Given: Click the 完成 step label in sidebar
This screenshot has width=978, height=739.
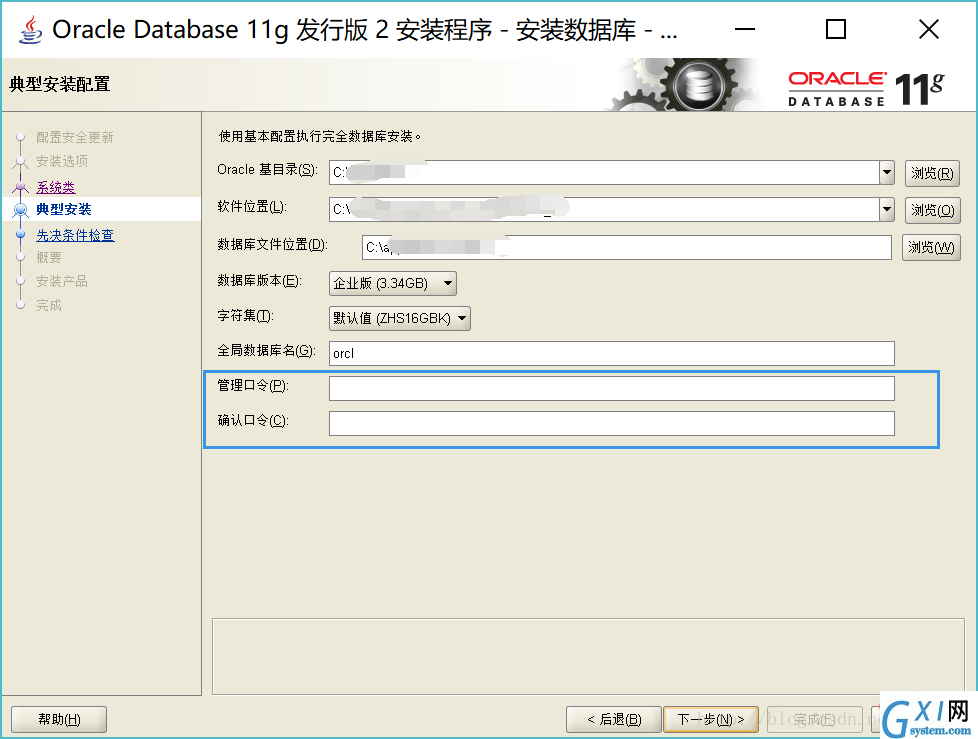Looking at the screenshot, I should pyautogui.click(x=49, y=306).
